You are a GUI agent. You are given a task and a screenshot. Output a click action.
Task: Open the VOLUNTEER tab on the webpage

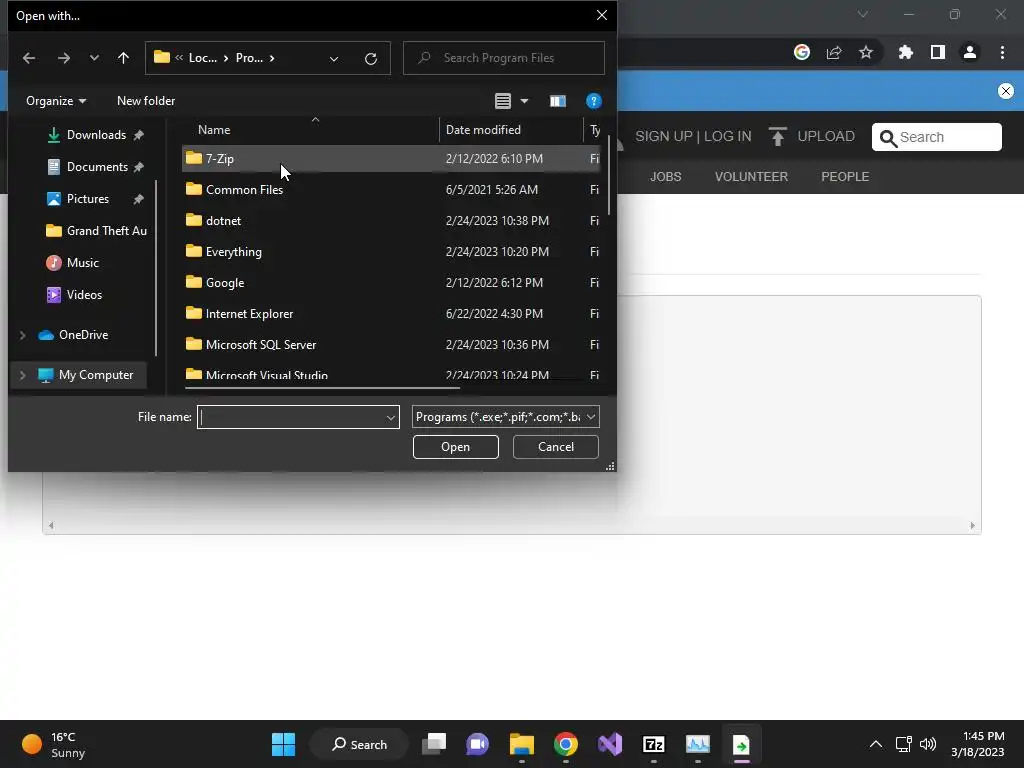pyautogui.click(x=751, y=177)
